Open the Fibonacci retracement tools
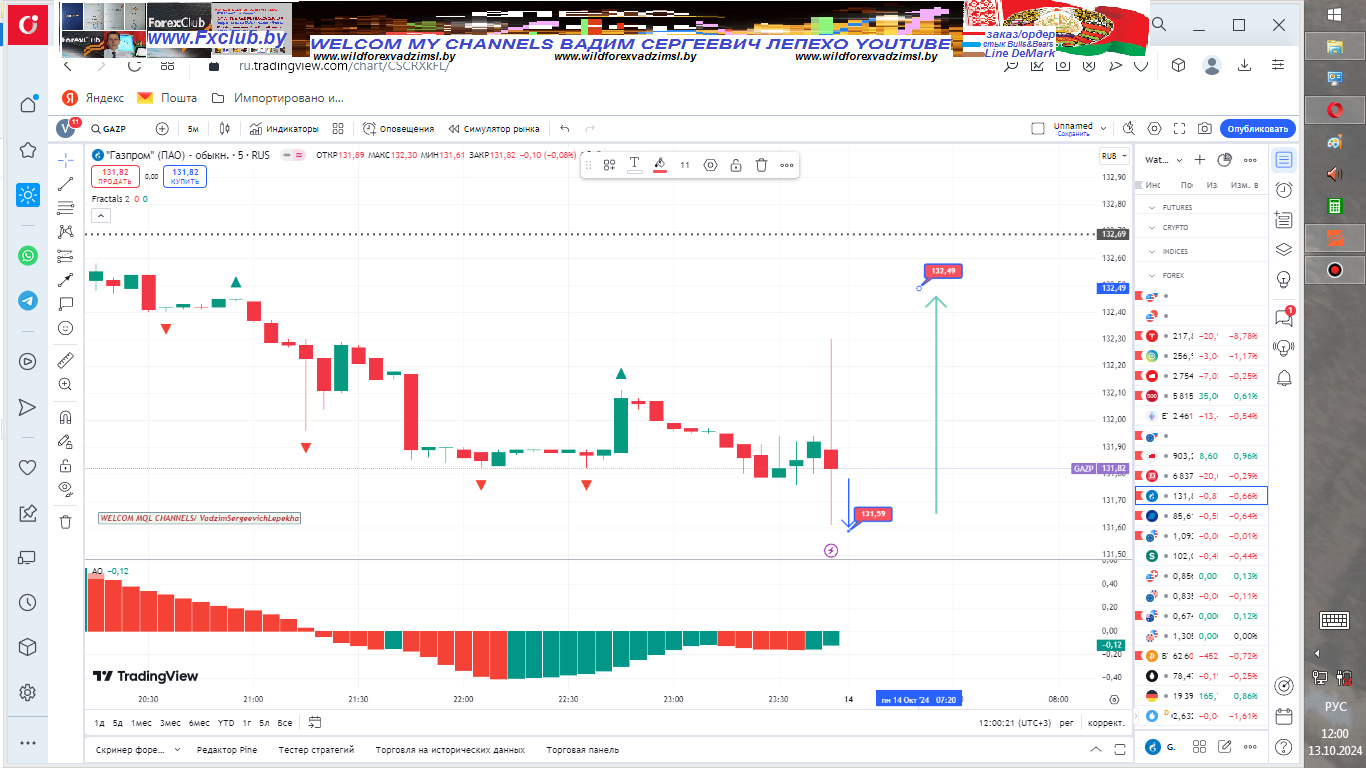Viewport: 1366px width, 768px height. (66, 208)
